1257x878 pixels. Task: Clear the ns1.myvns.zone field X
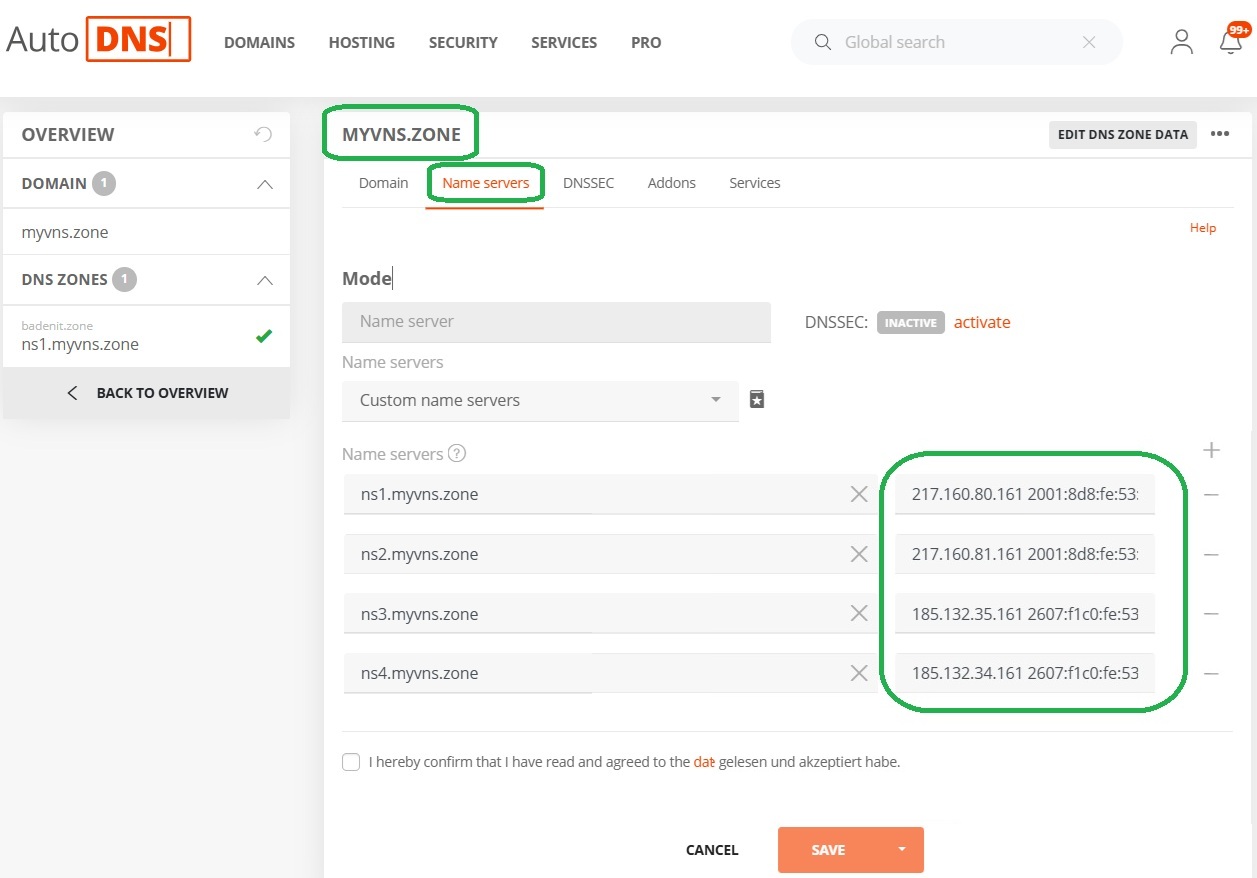[859, 494]
